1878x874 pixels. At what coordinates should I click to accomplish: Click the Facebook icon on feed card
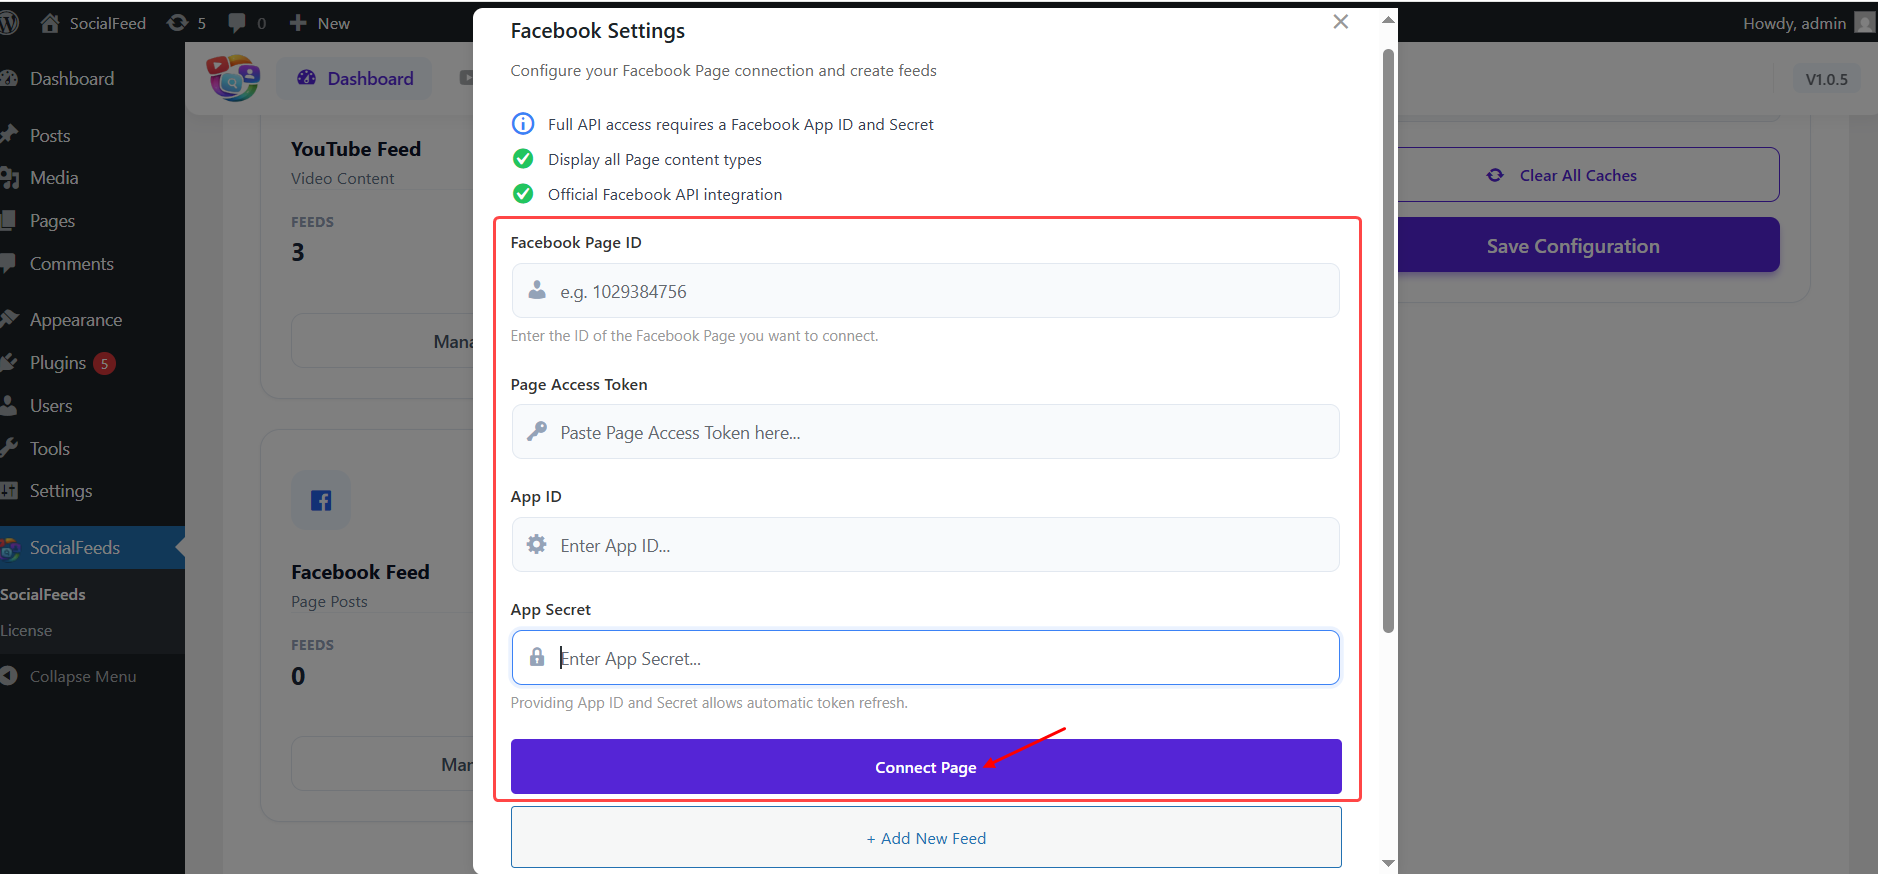coord(321,500)
